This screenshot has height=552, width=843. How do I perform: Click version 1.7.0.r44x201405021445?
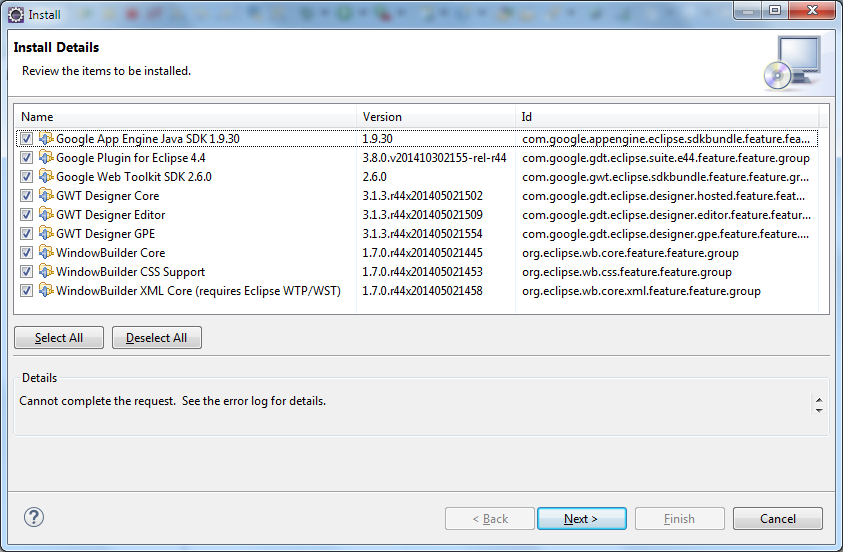click(423, 253)
